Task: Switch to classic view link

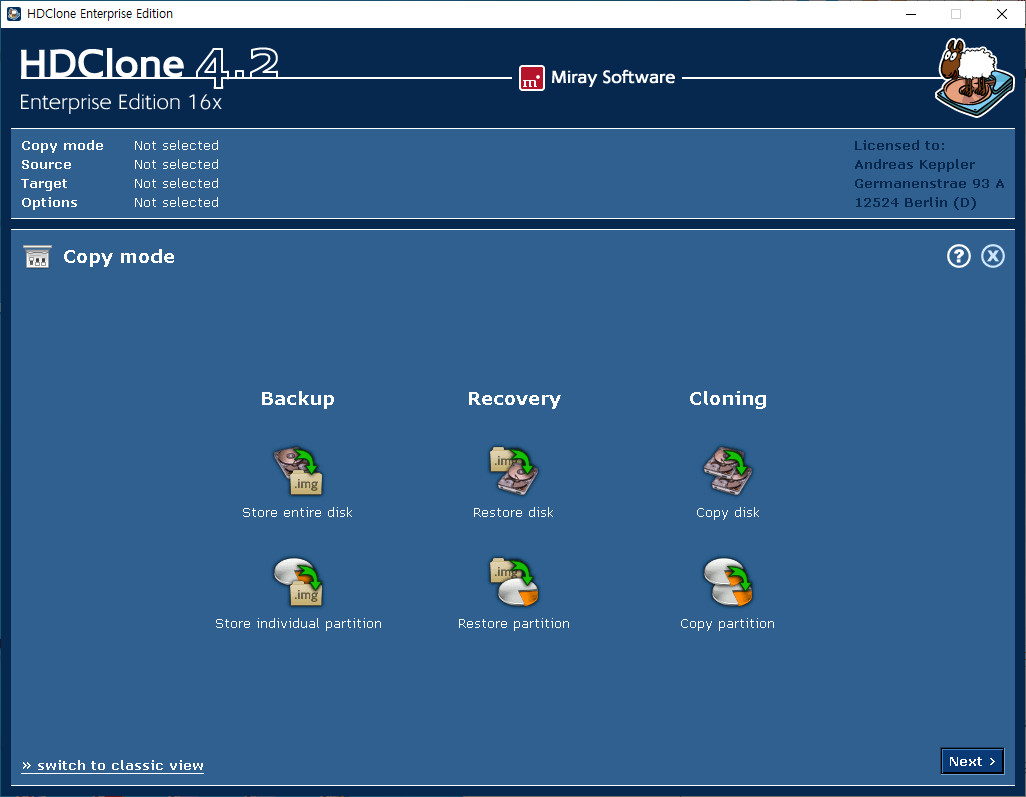Action: coord(113,765)
